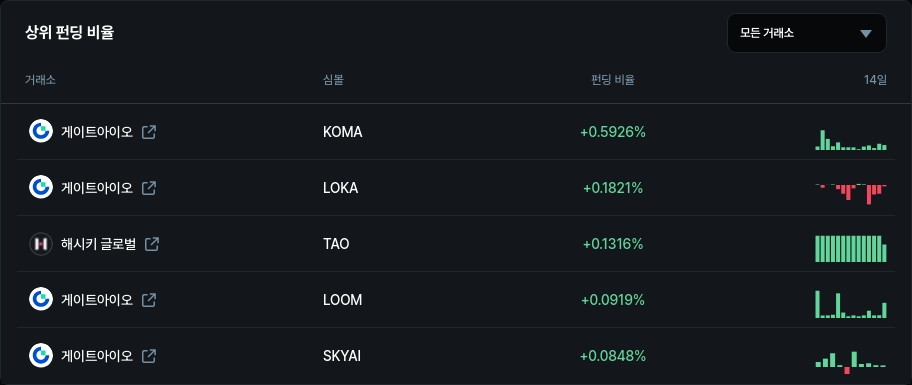Viewport: 912px width, 385px height.
Task: Open external link beside SKYAI's 게이트아이오
Action: pos(149,355)
